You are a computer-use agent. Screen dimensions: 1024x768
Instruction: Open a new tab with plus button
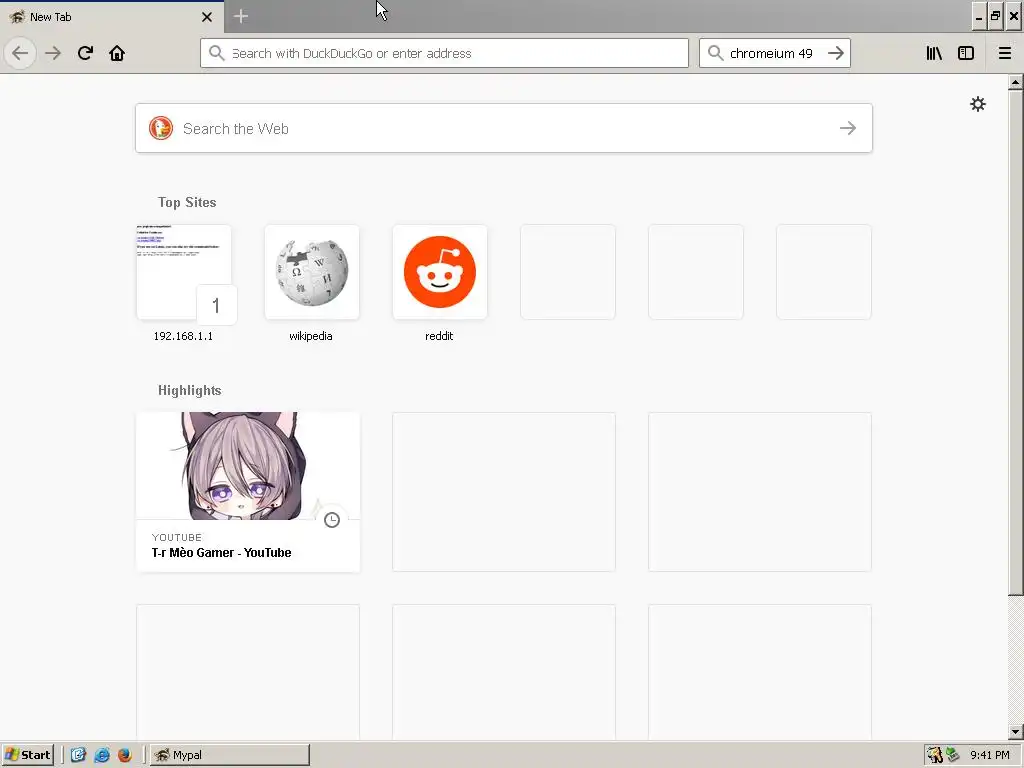click(240, 16)
